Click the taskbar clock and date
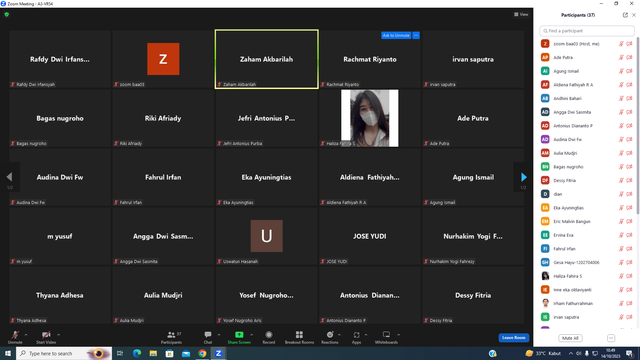 pyautogui.click(x=611, y=353)
